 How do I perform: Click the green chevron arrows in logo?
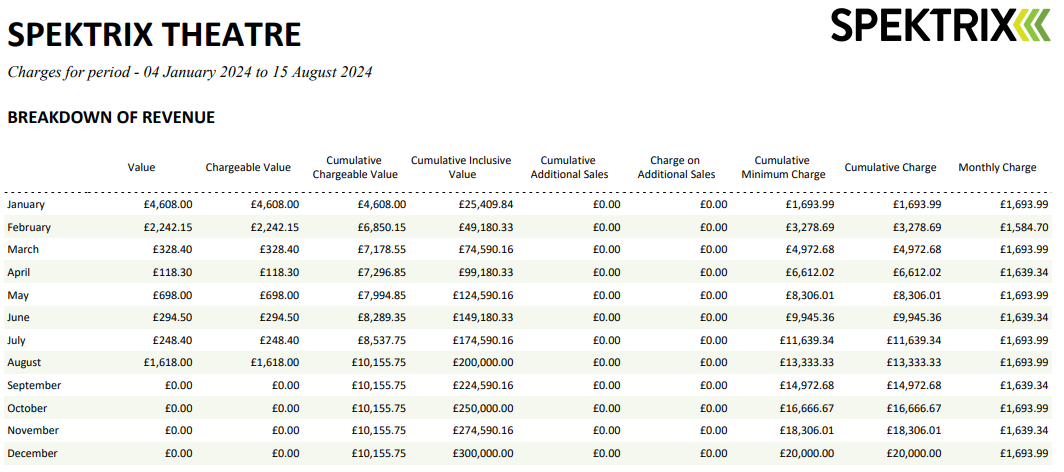tap(1032, 25)
